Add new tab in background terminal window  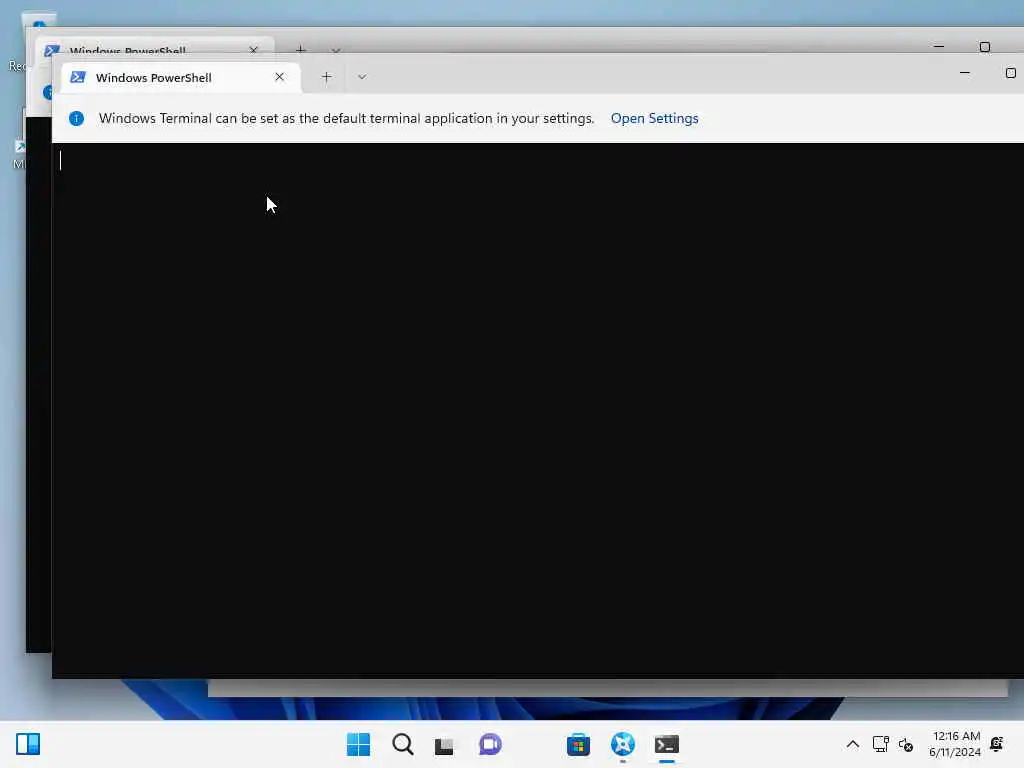click(300, 49)
